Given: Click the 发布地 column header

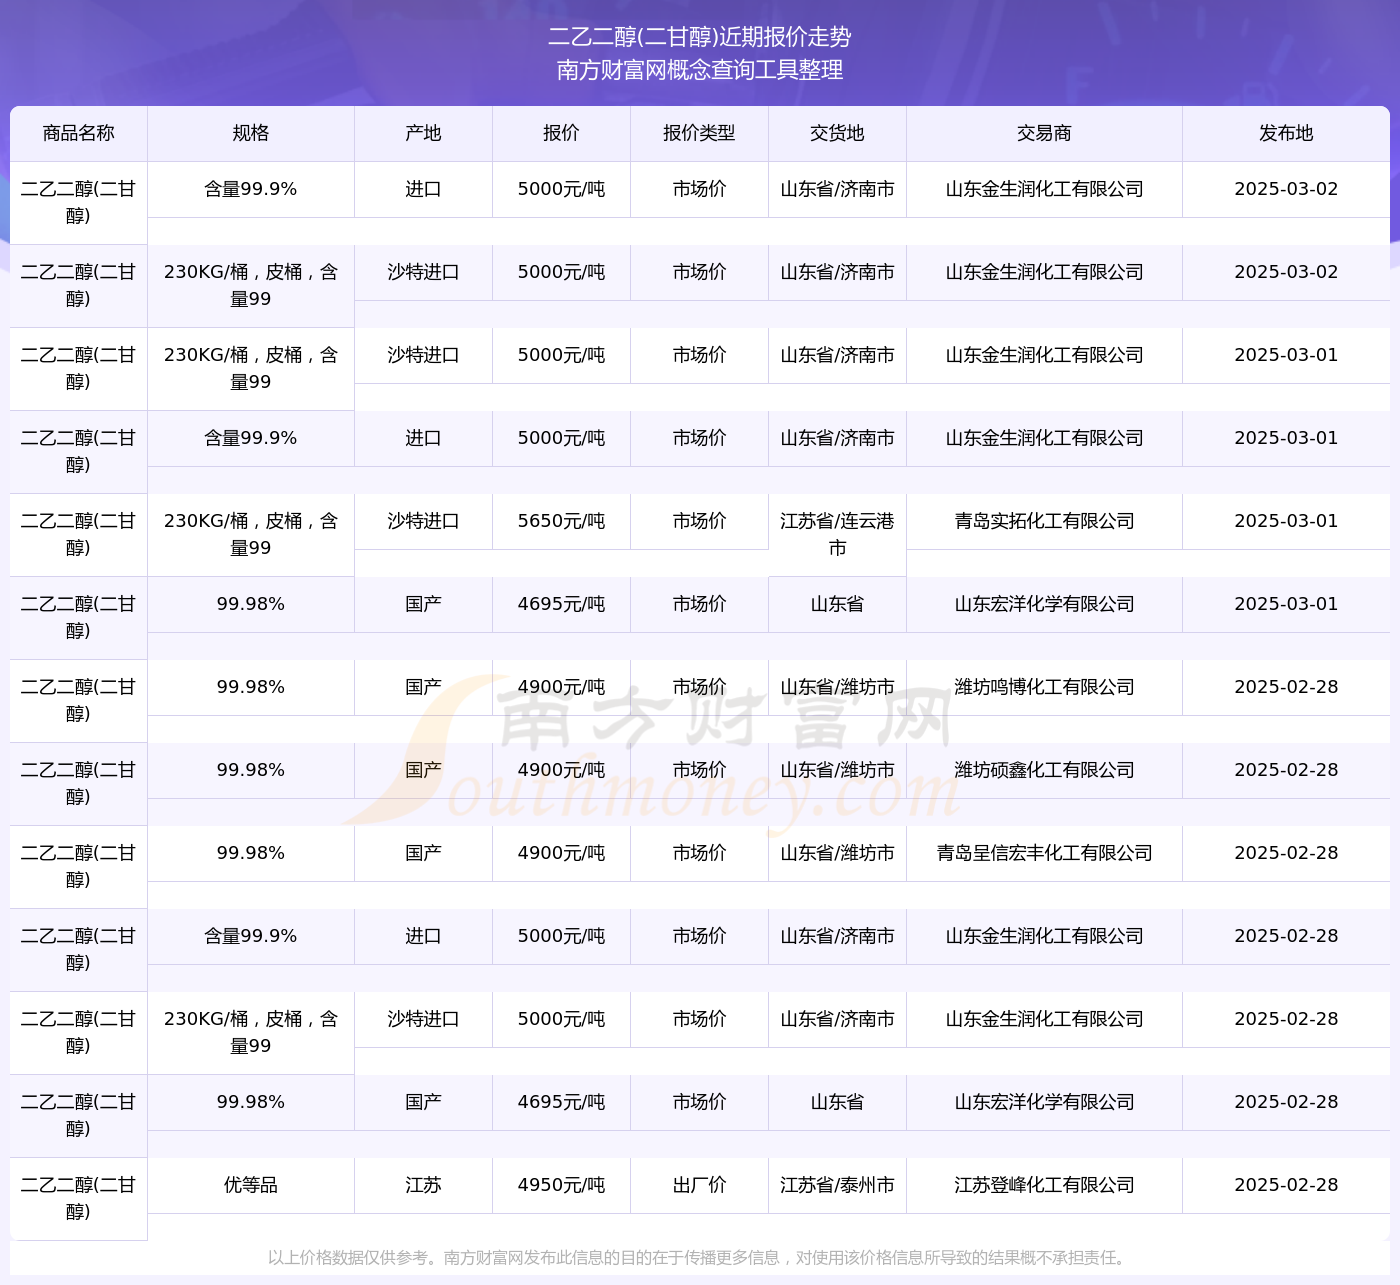Looking at the screenshot, I should point(1286,133).
